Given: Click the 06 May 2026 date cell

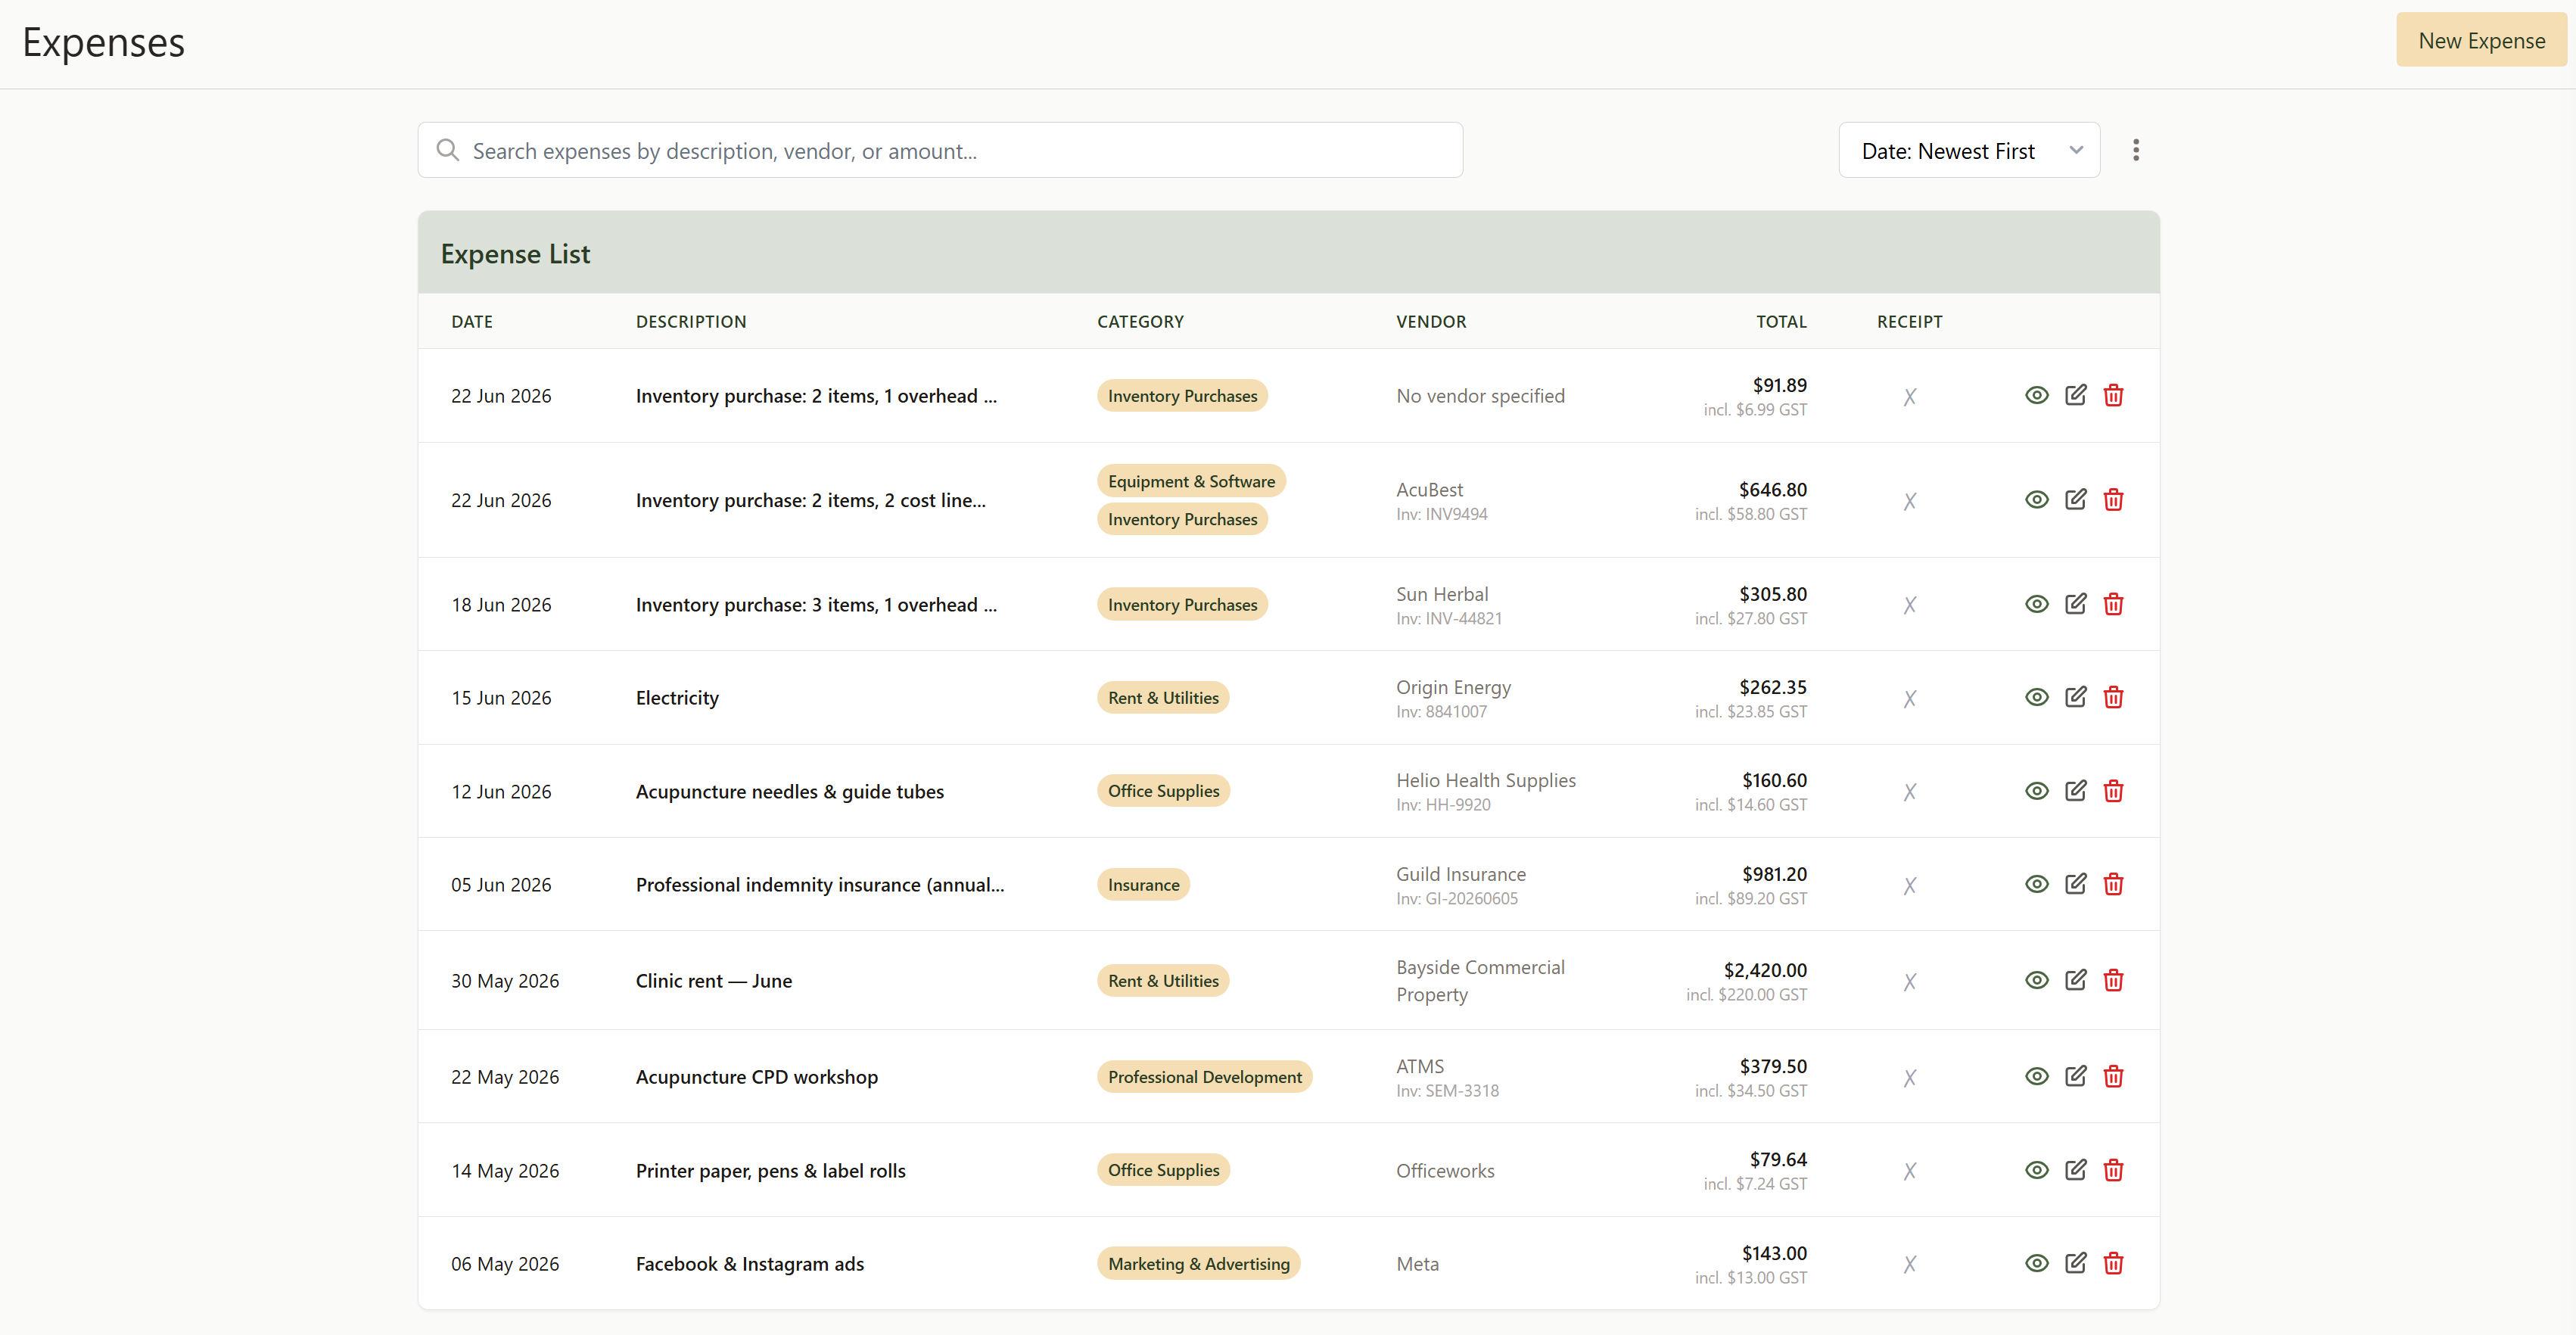Looking at the screenshot, I should pos(505,1263).
